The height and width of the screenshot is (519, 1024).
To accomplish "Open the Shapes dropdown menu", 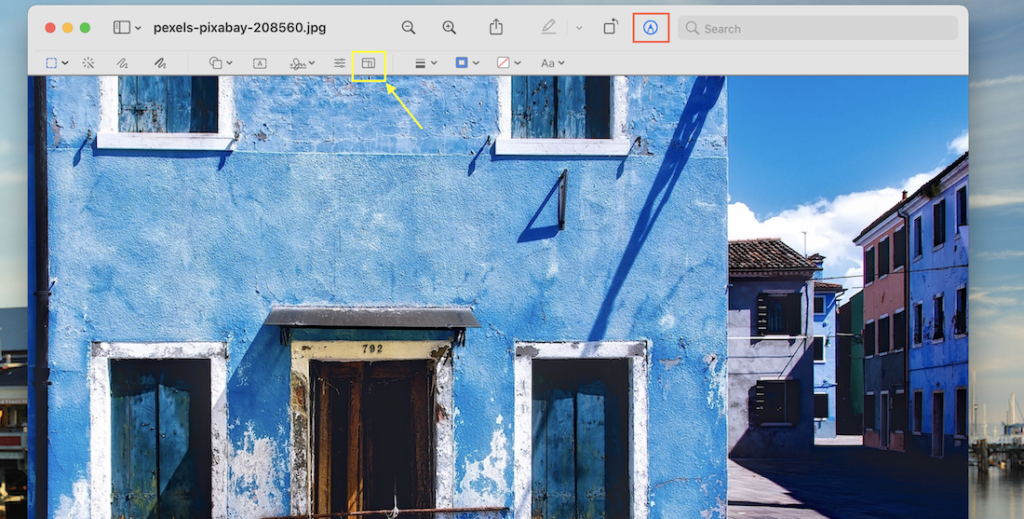I will (220, 63).
